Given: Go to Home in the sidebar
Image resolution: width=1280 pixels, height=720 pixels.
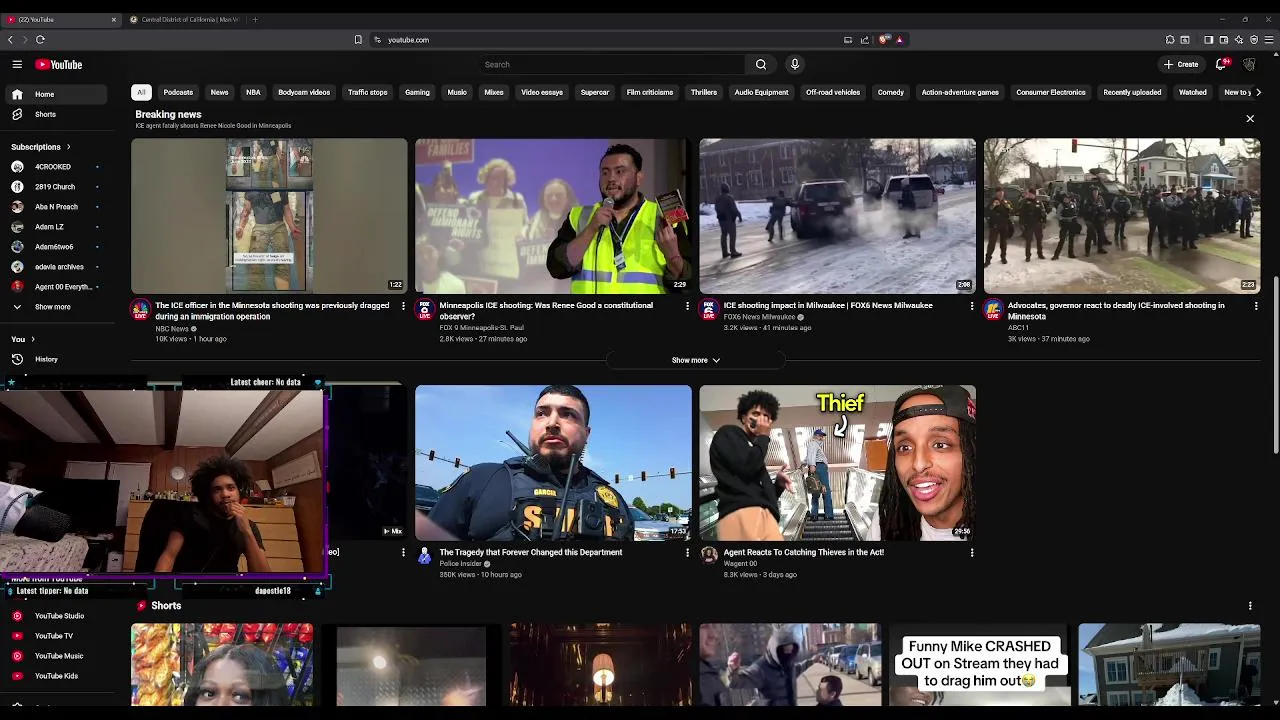Looking at the screenshot, I should click(54, 94).
